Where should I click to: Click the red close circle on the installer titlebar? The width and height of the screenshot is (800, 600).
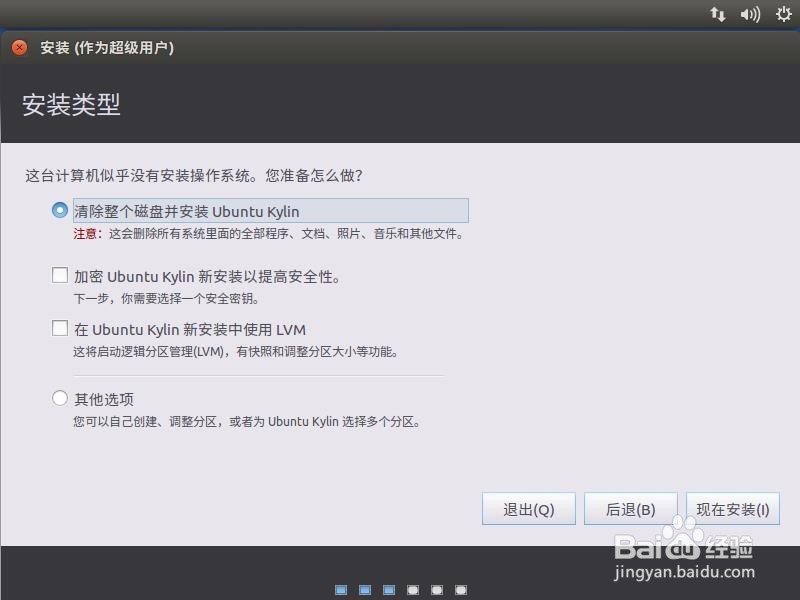[x=18, y=46]
